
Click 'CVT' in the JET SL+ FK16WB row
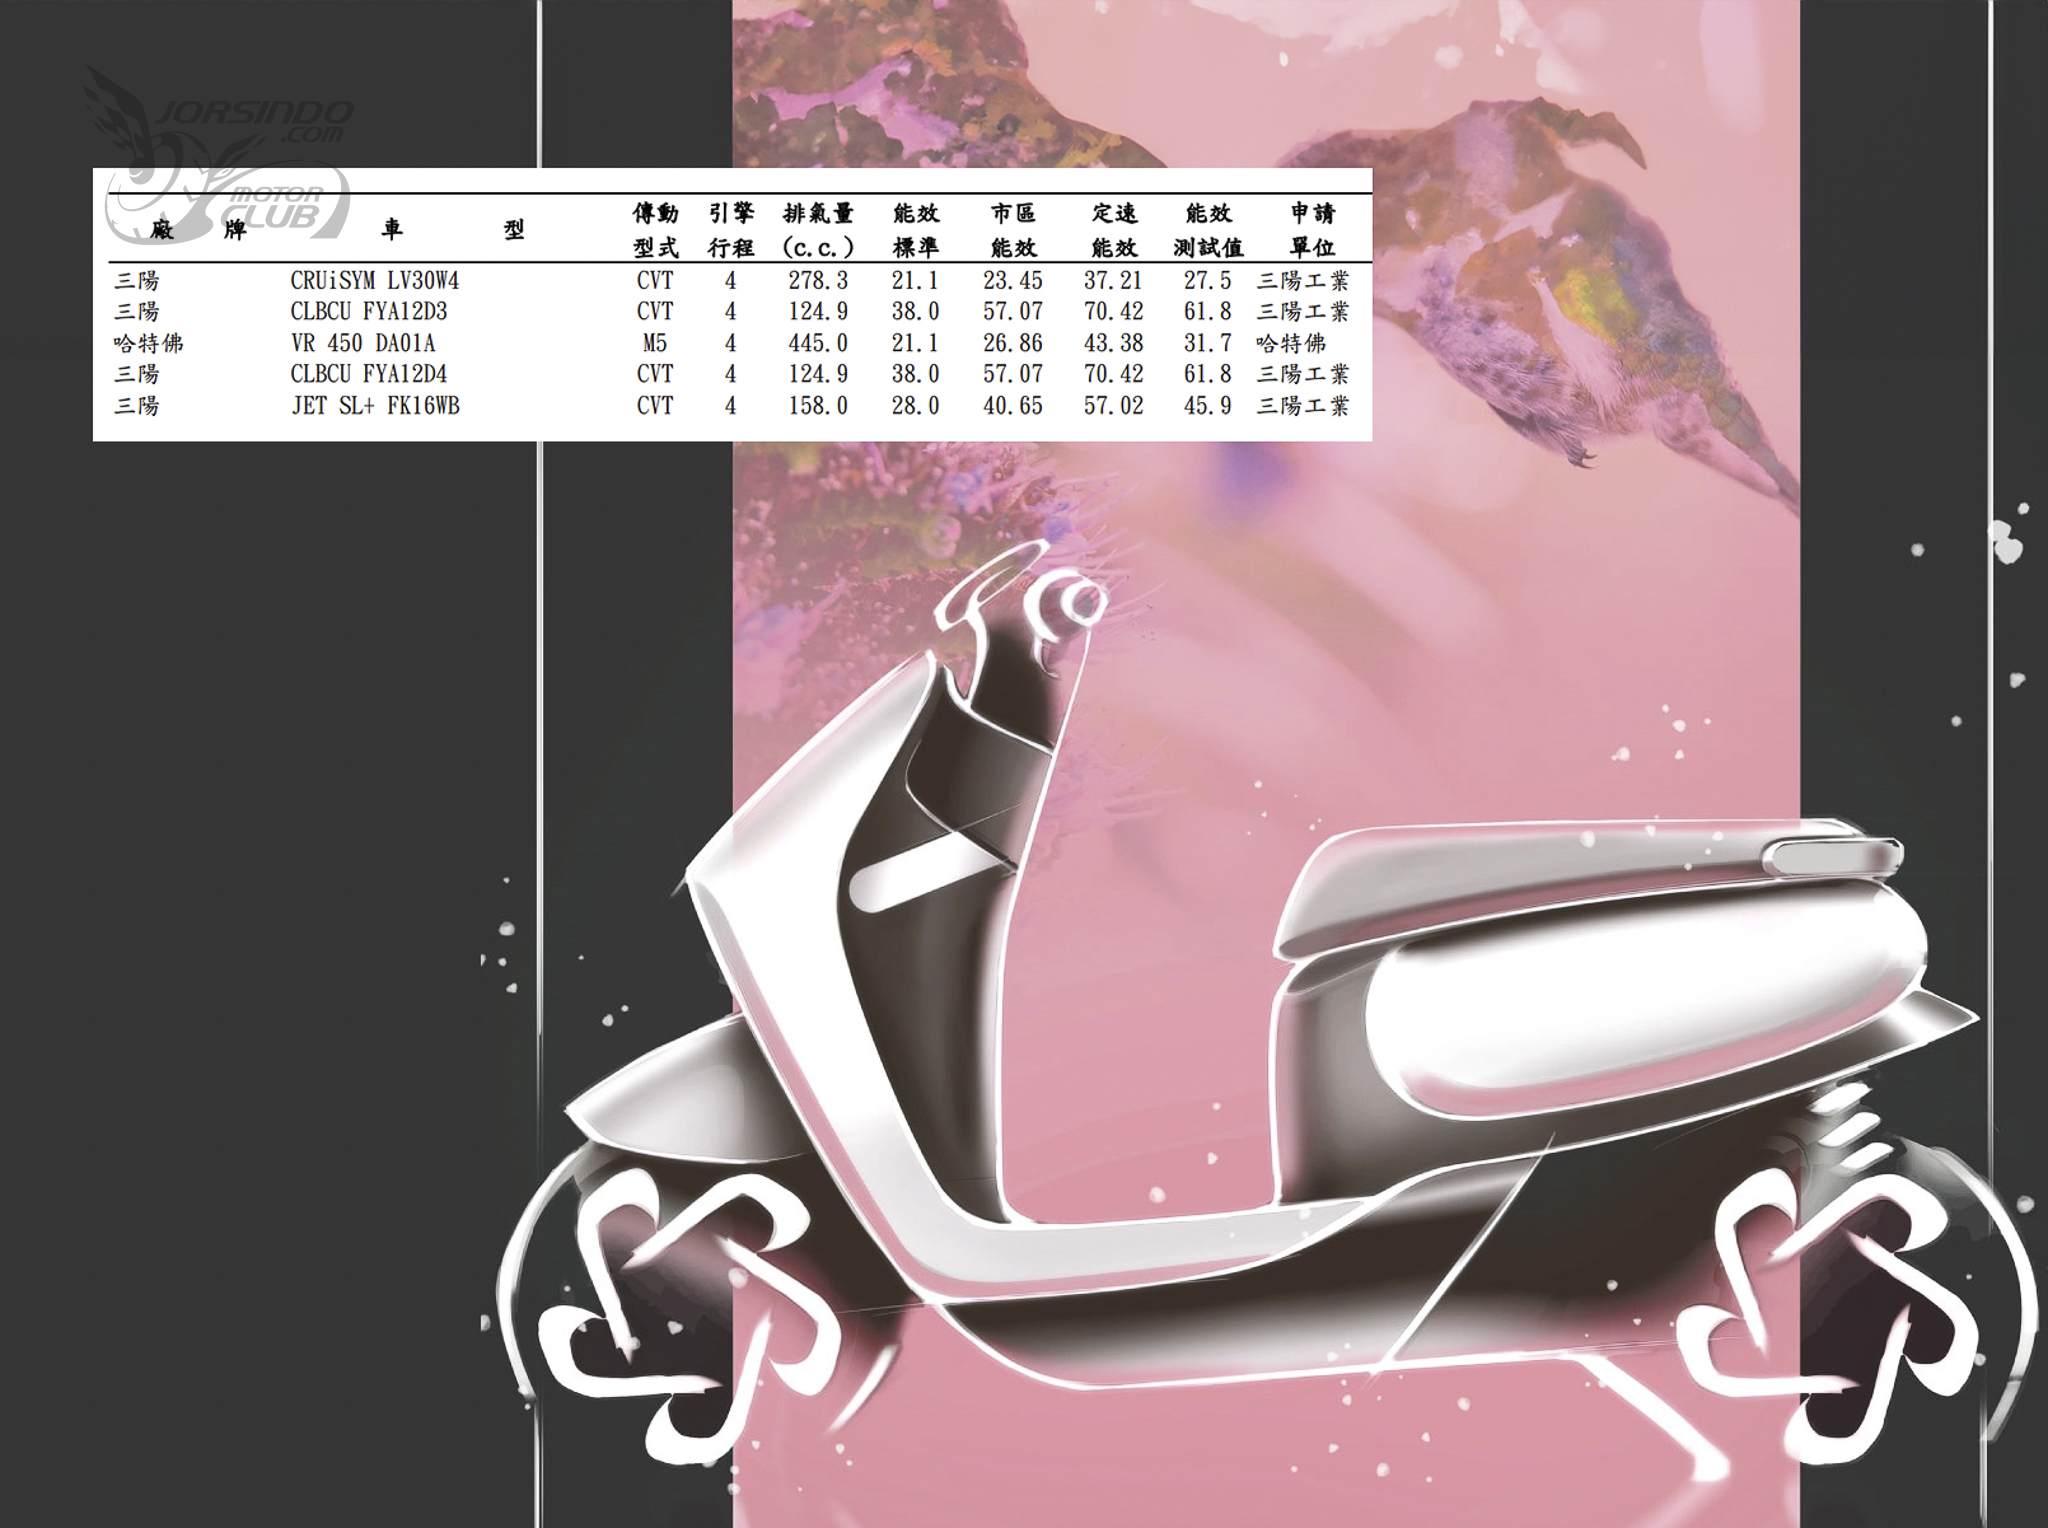coord(655,406)
